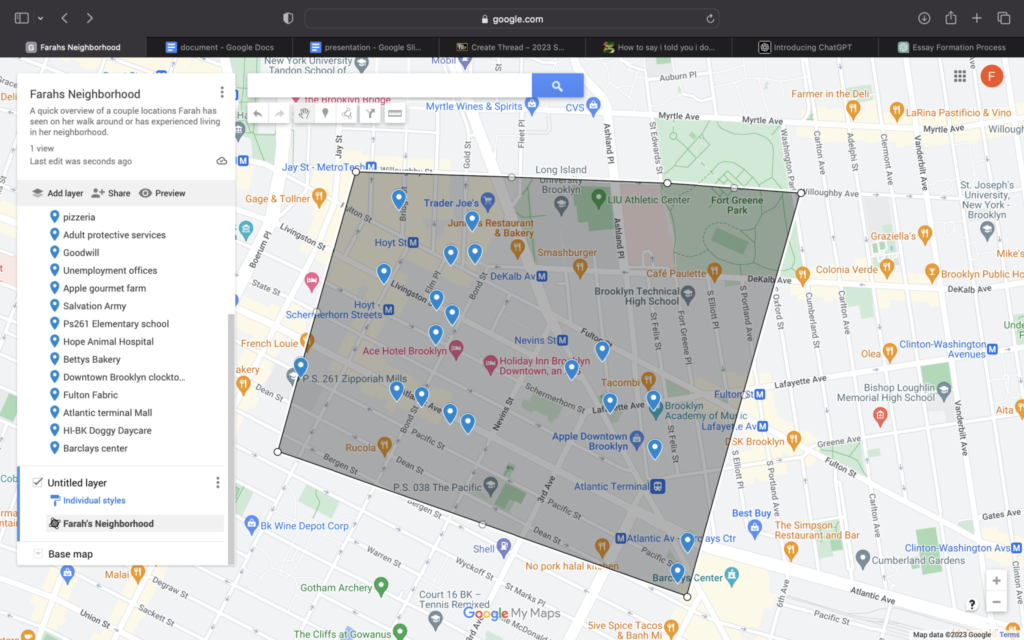1024x640 pixels.
Task: Open Safari's share menu
Action: 951,18
